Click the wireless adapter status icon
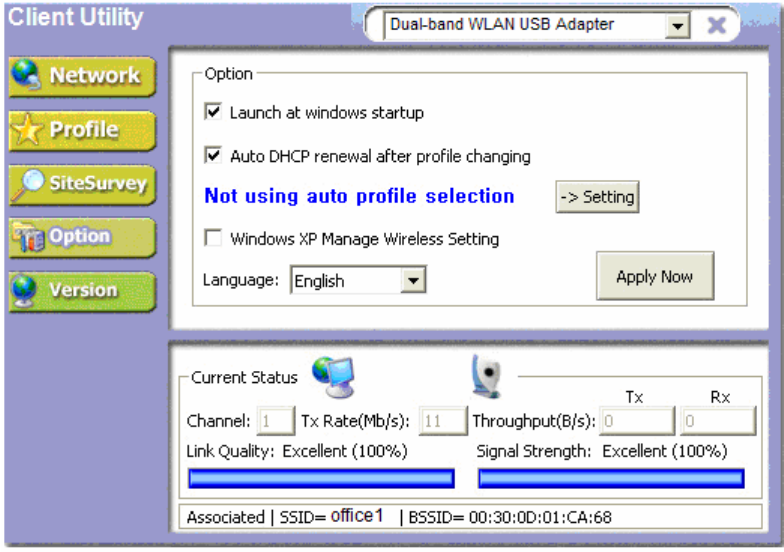 click(x=486, y=376)
